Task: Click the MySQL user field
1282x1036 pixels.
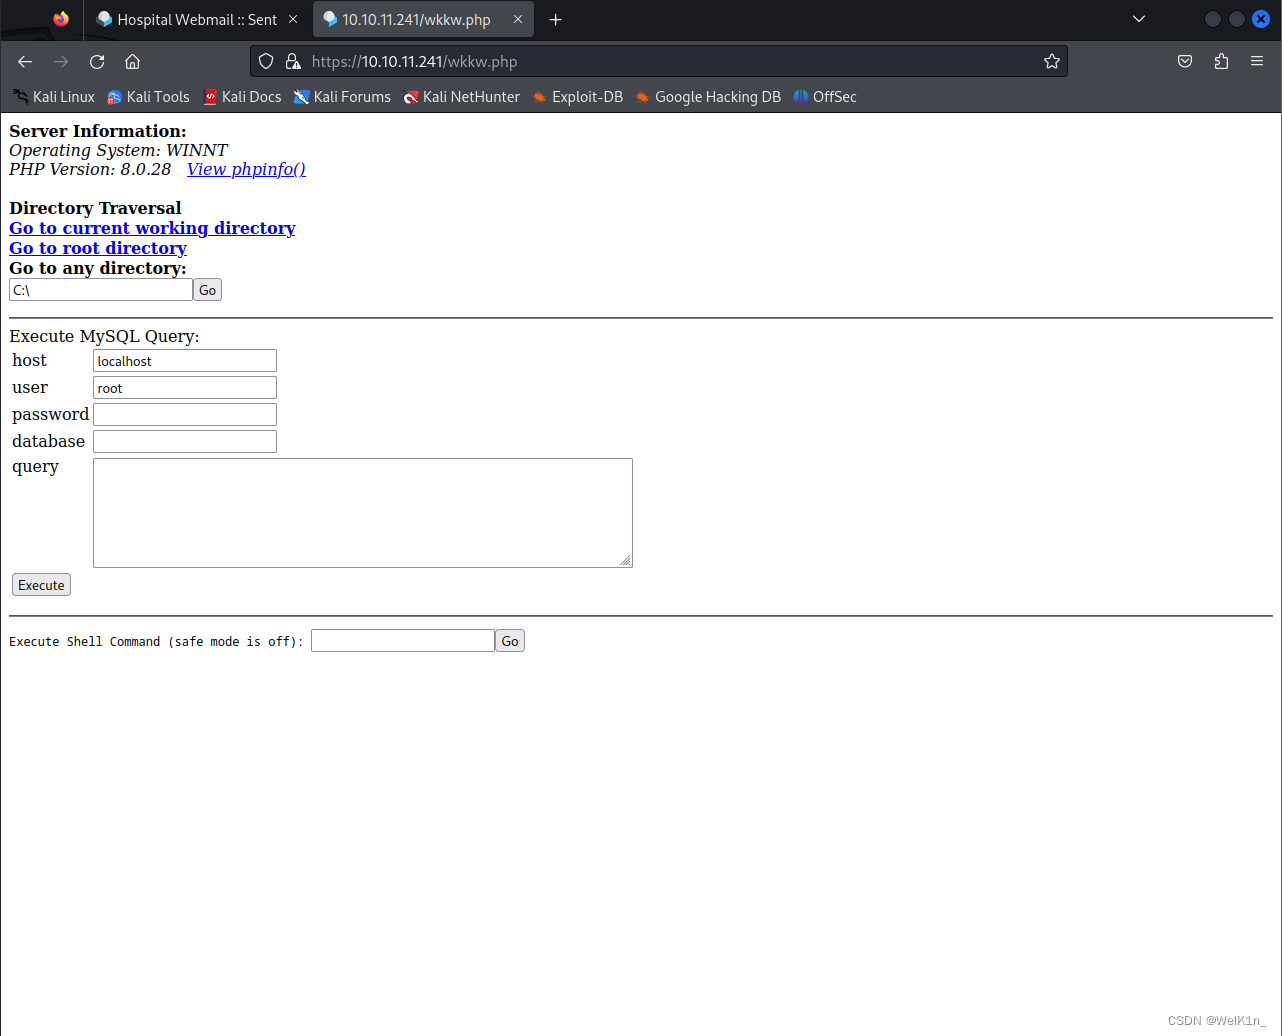Action: (185, 388)
